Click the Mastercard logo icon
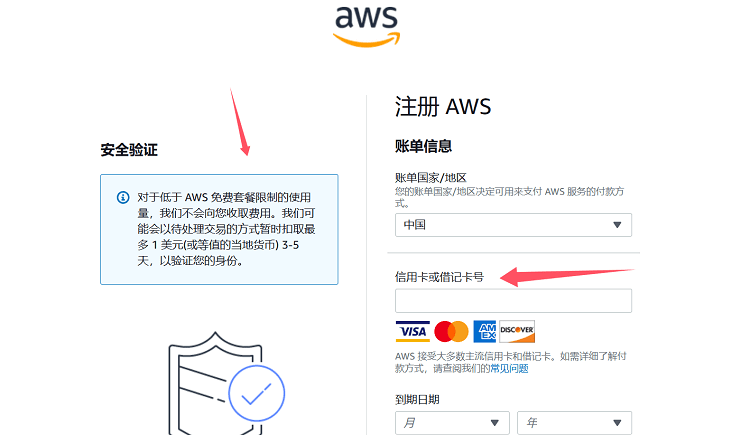750x435 pixels. pos(451,331)
